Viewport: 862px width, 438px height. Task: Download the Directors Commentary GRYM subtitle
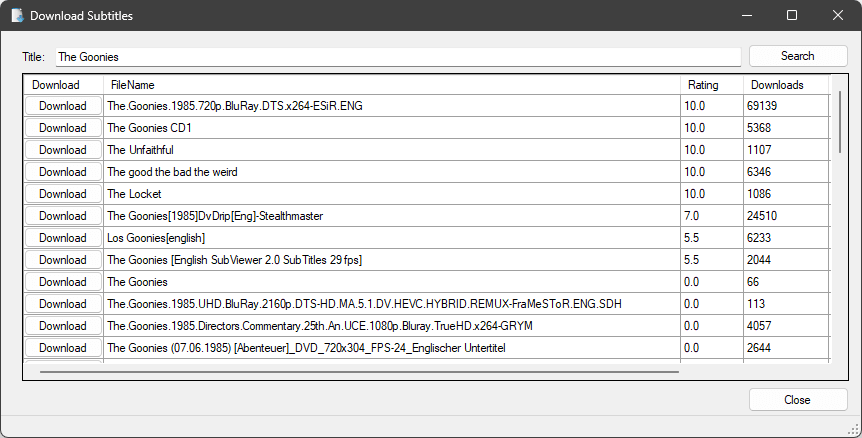(63, 326)
